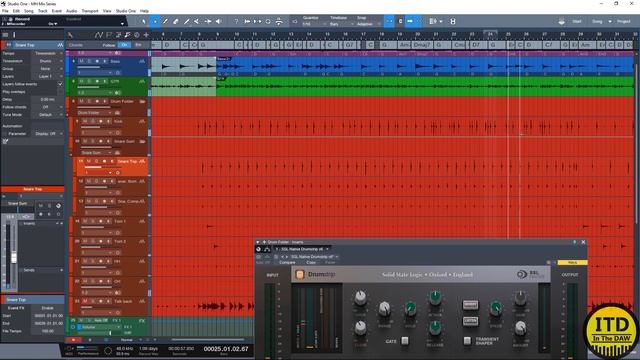Image resolution: width=640 pixels, height=360 pixels.
Task: Toggle the TRANSIENT SHAPER button
Action: click(467, 341)
